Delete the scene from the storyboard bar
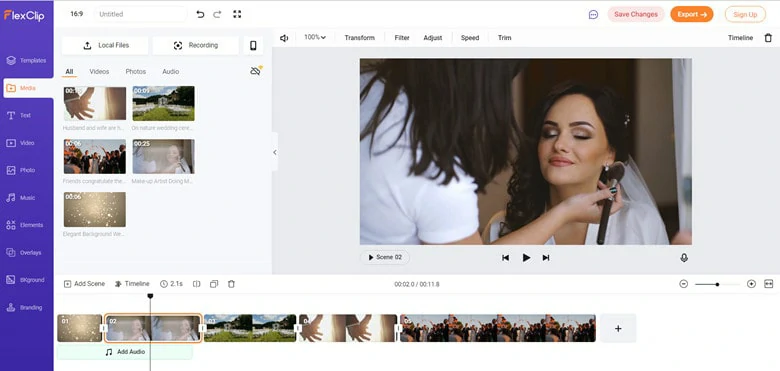The width and height of the screenshot is (780, 371). coord(231,284)
